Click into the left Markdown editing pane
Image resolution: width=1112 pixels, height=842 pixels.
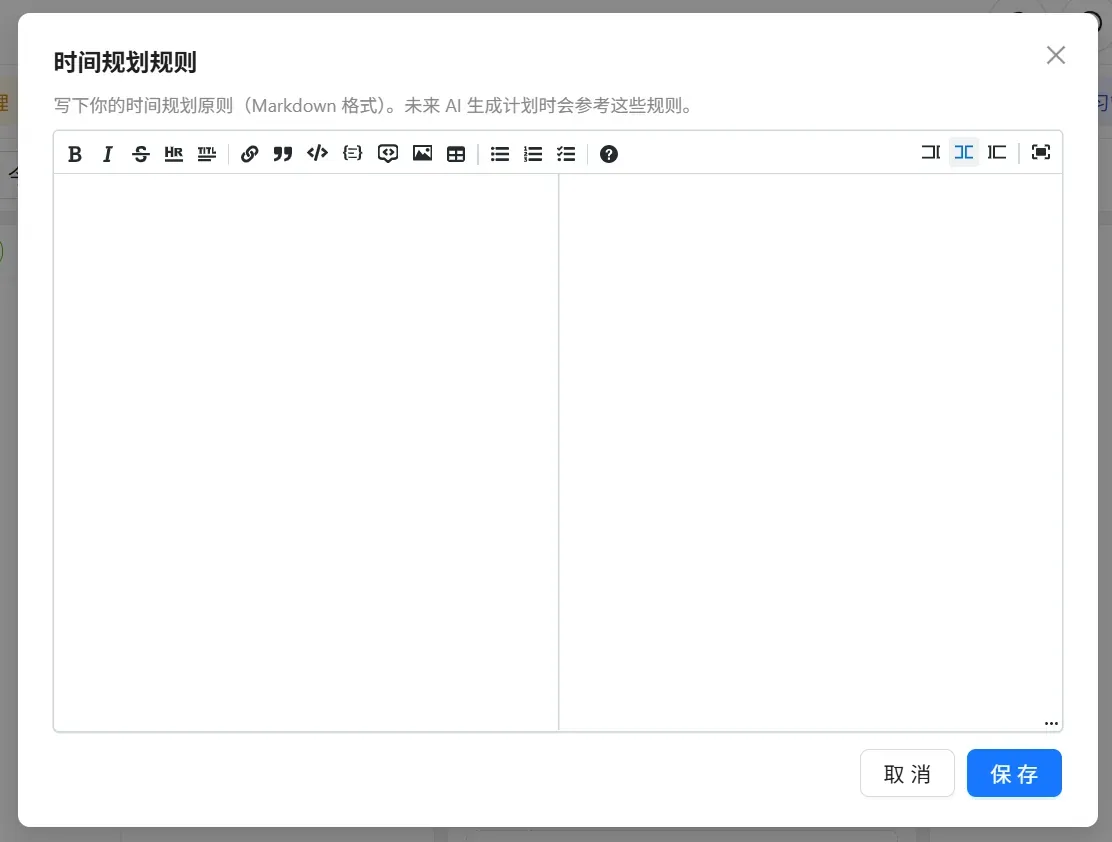[x=306, y=452]
